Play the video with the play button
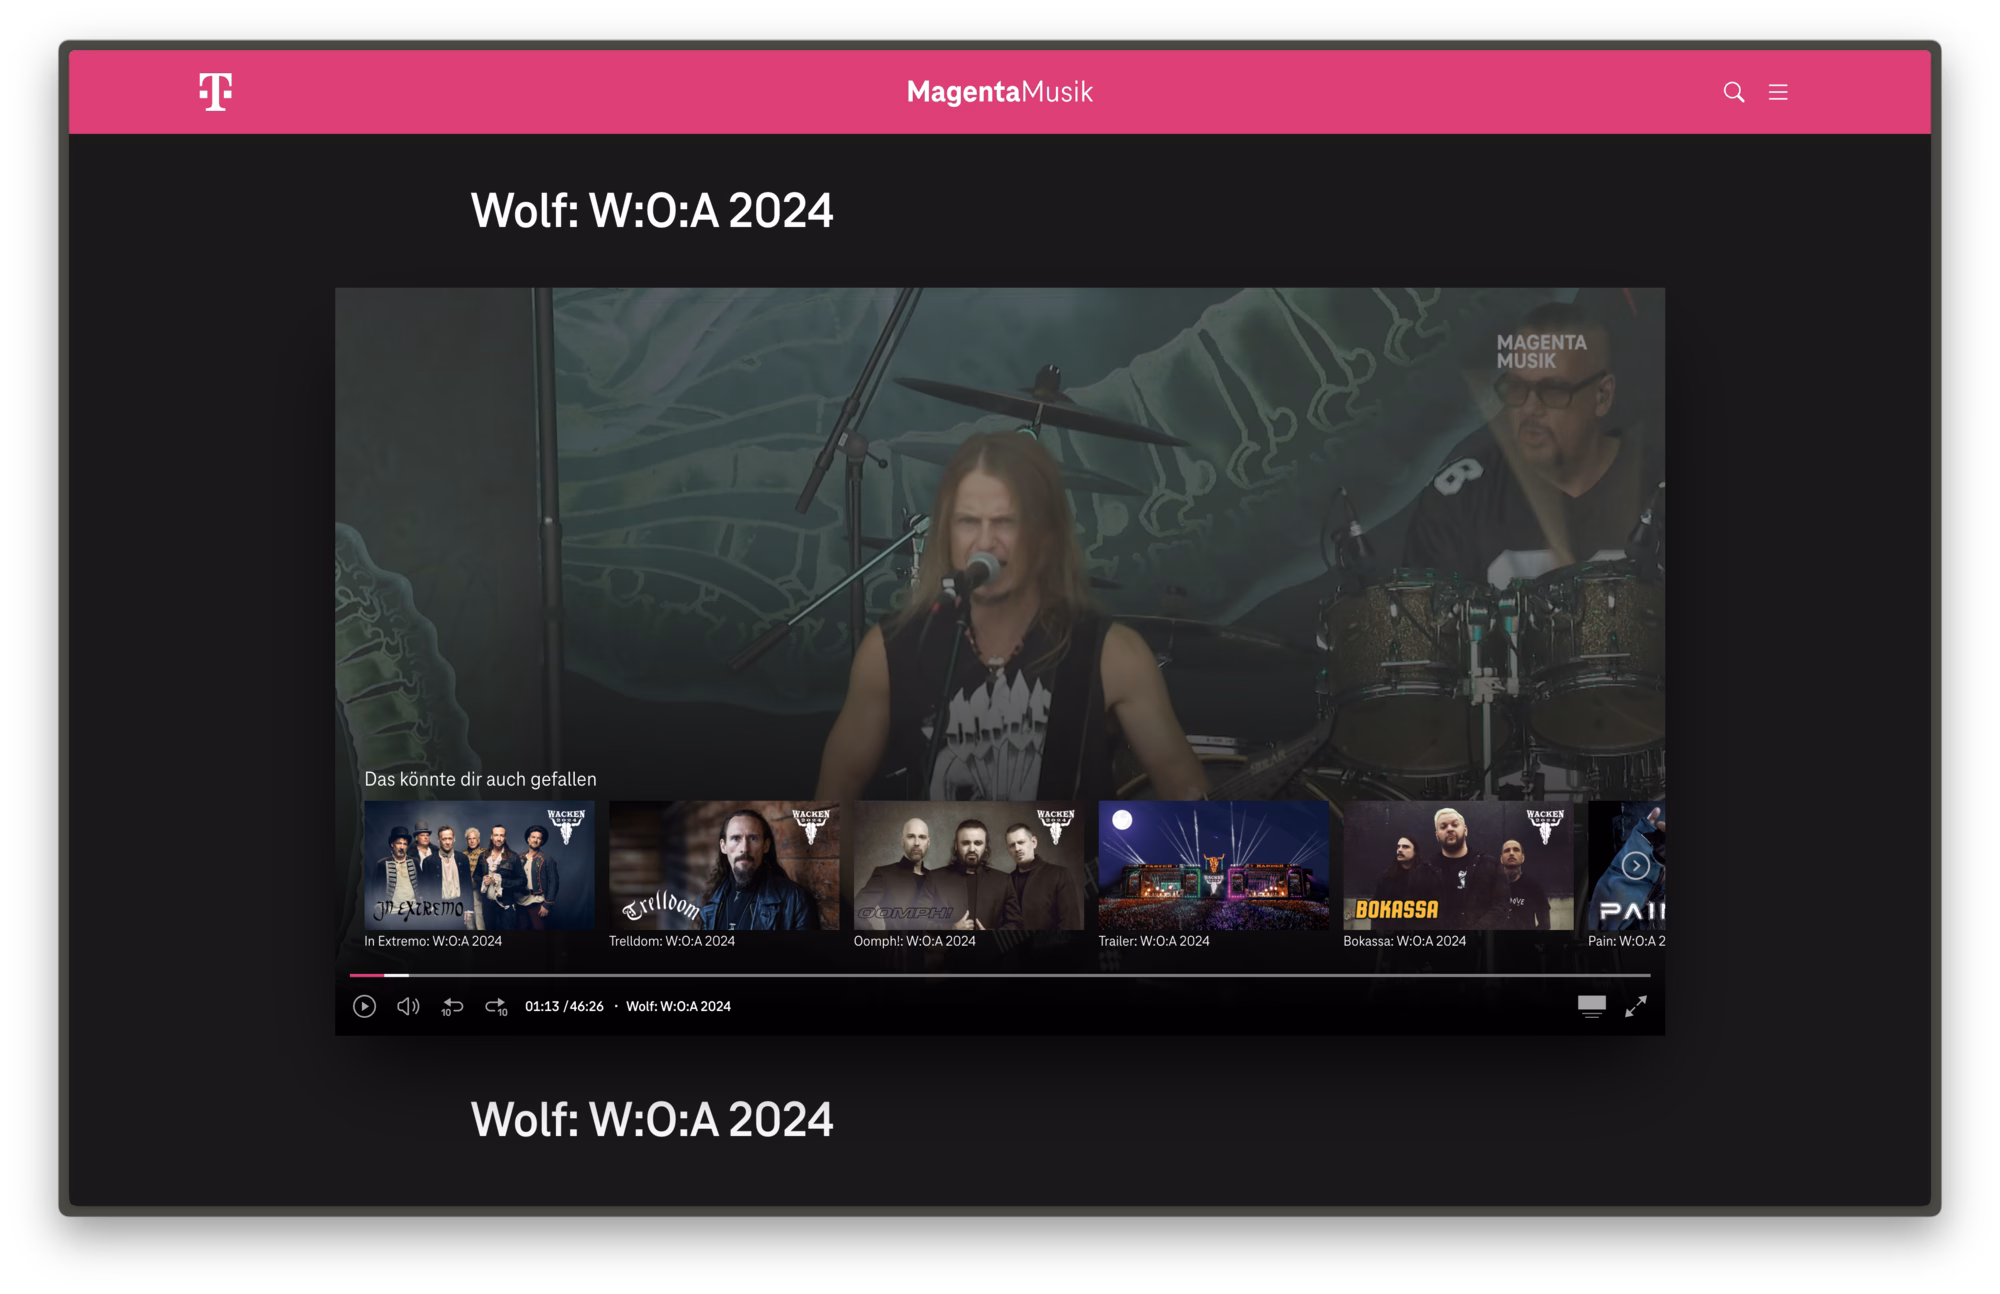Image resolution: width=2000 pixels, height=1294 pixels. (x=364, y=1006)
